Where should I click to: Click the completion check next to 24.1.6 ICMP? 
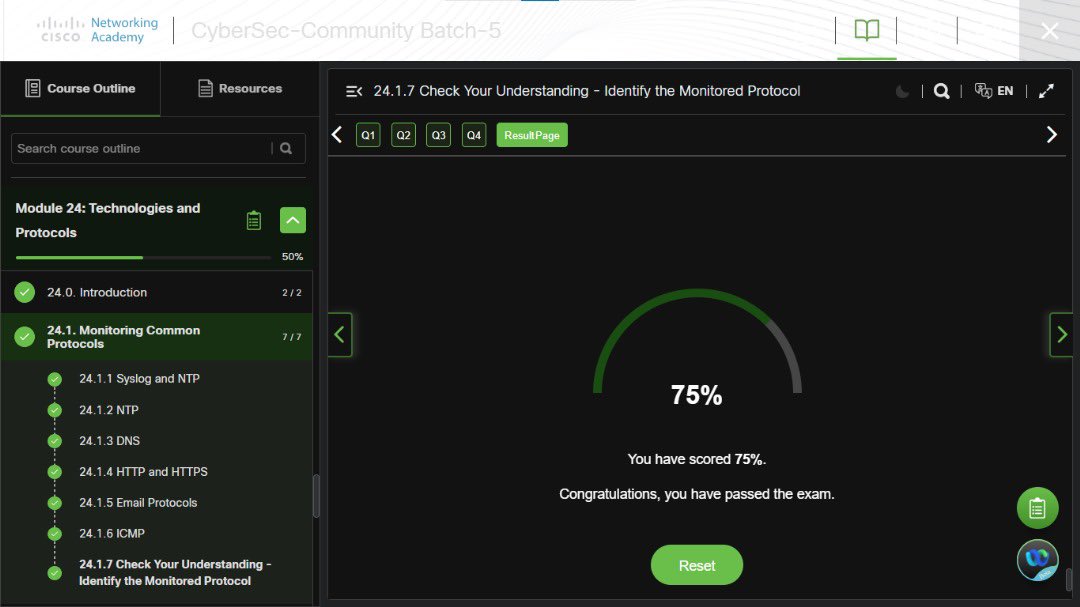click(x=54, y=534)
